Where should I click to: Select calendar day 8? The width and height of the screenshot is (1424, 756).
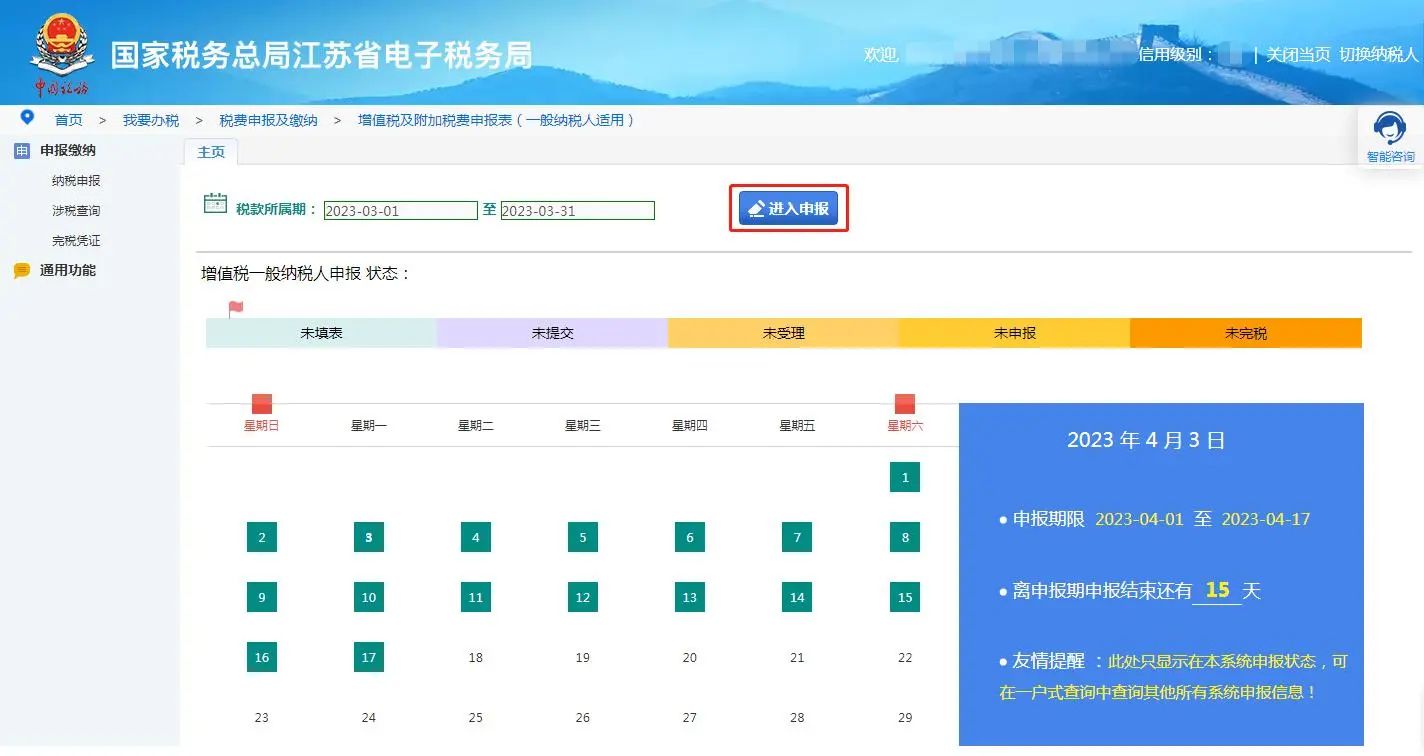pos(905,537)
